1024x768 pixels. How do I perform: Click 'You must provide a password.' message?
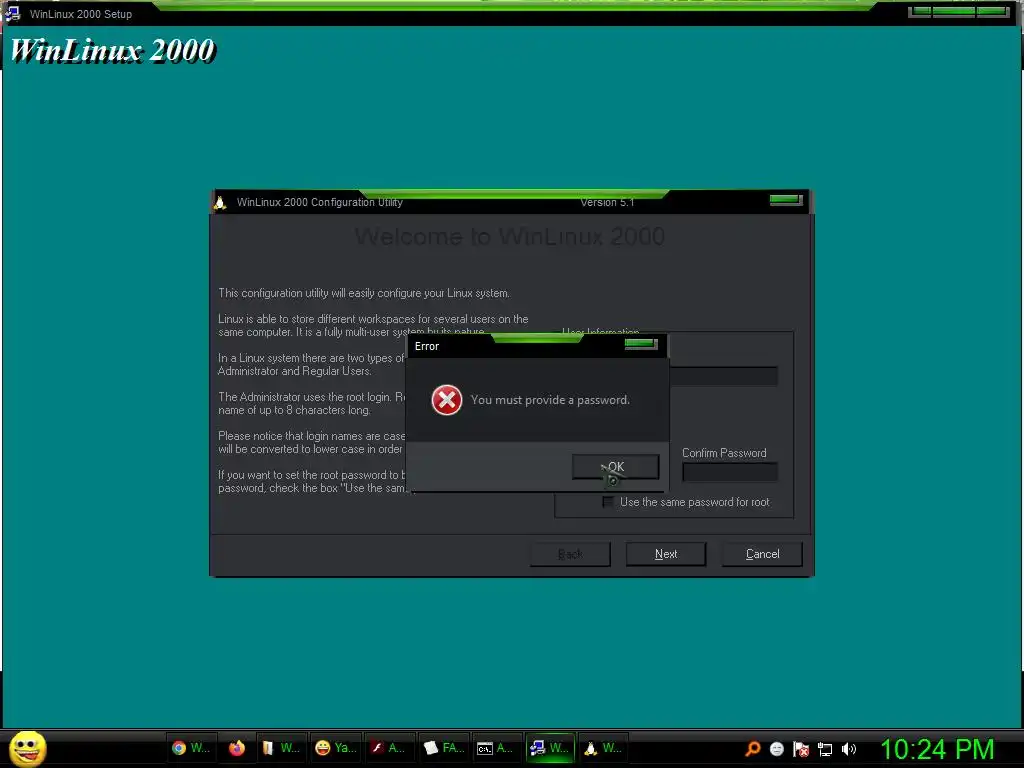coord(550,400)
